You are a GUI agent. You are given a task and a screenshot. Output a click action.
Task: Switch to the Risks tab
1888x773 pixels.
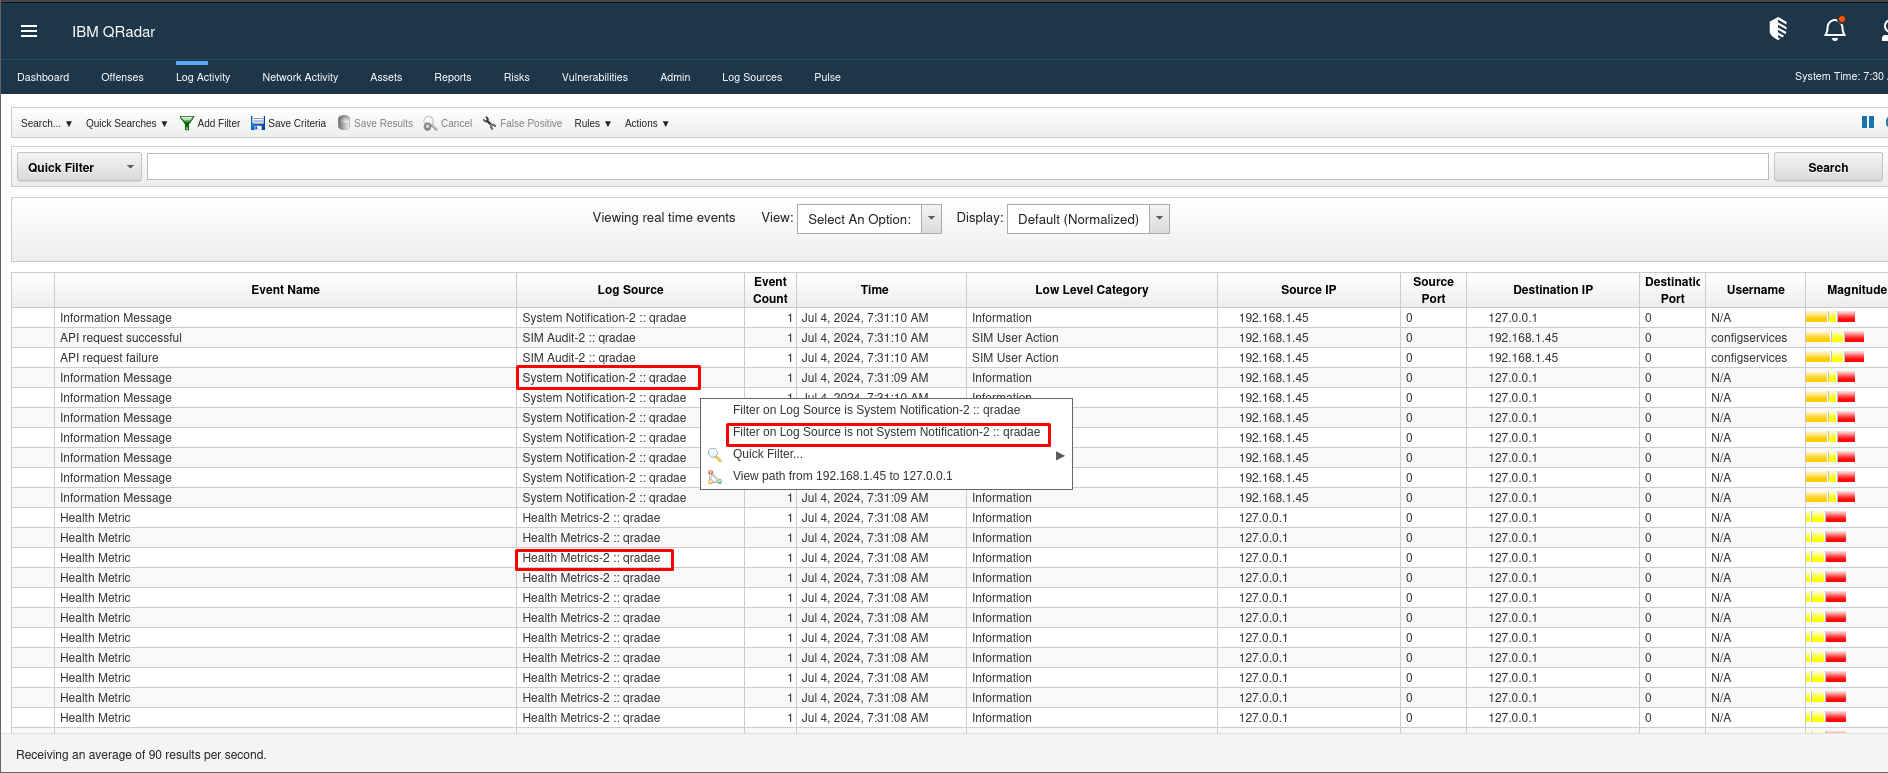coord(516,77)
